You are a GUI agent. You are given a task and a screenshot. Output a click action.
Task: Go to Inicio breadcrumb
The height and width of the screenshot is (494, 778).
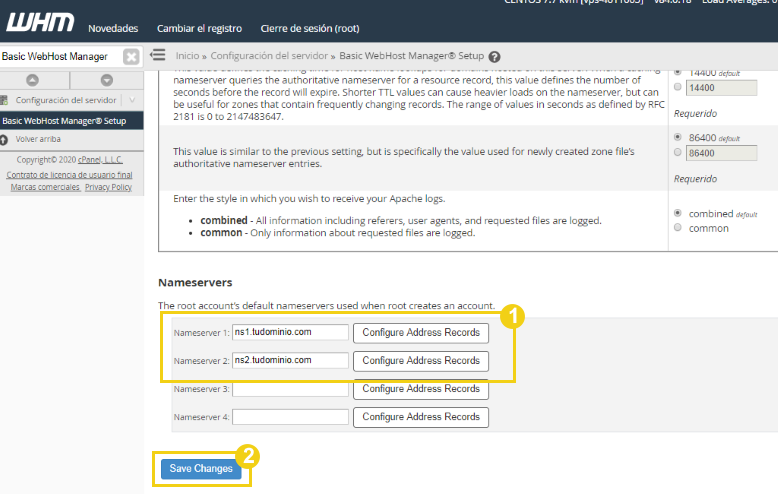coord(187,56)
